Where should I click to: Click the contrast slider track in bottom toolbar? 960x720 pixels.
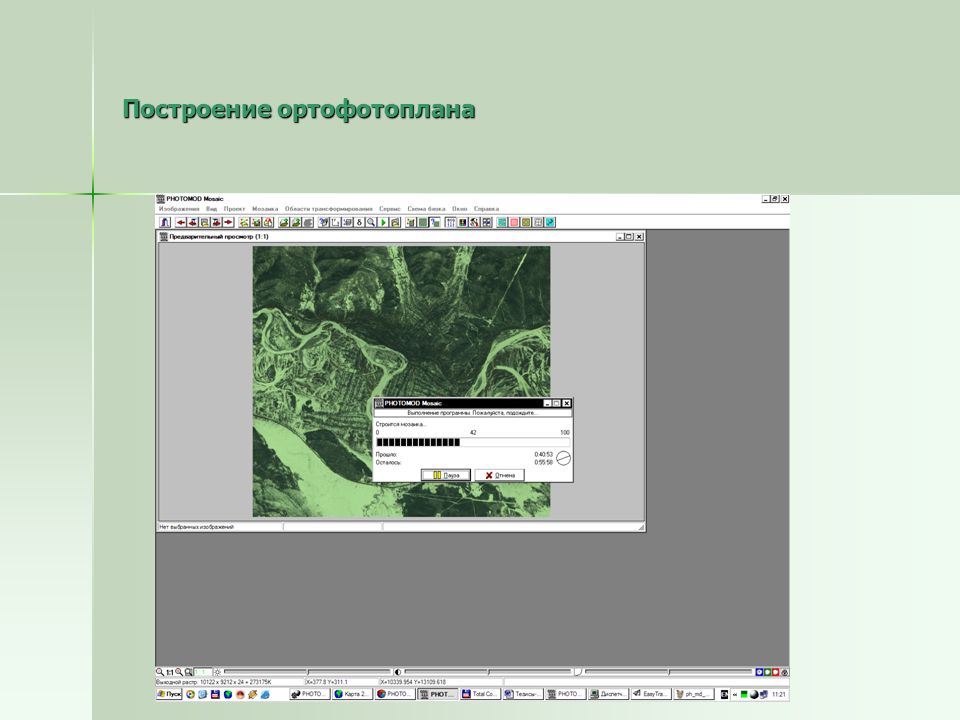(489, 672)
